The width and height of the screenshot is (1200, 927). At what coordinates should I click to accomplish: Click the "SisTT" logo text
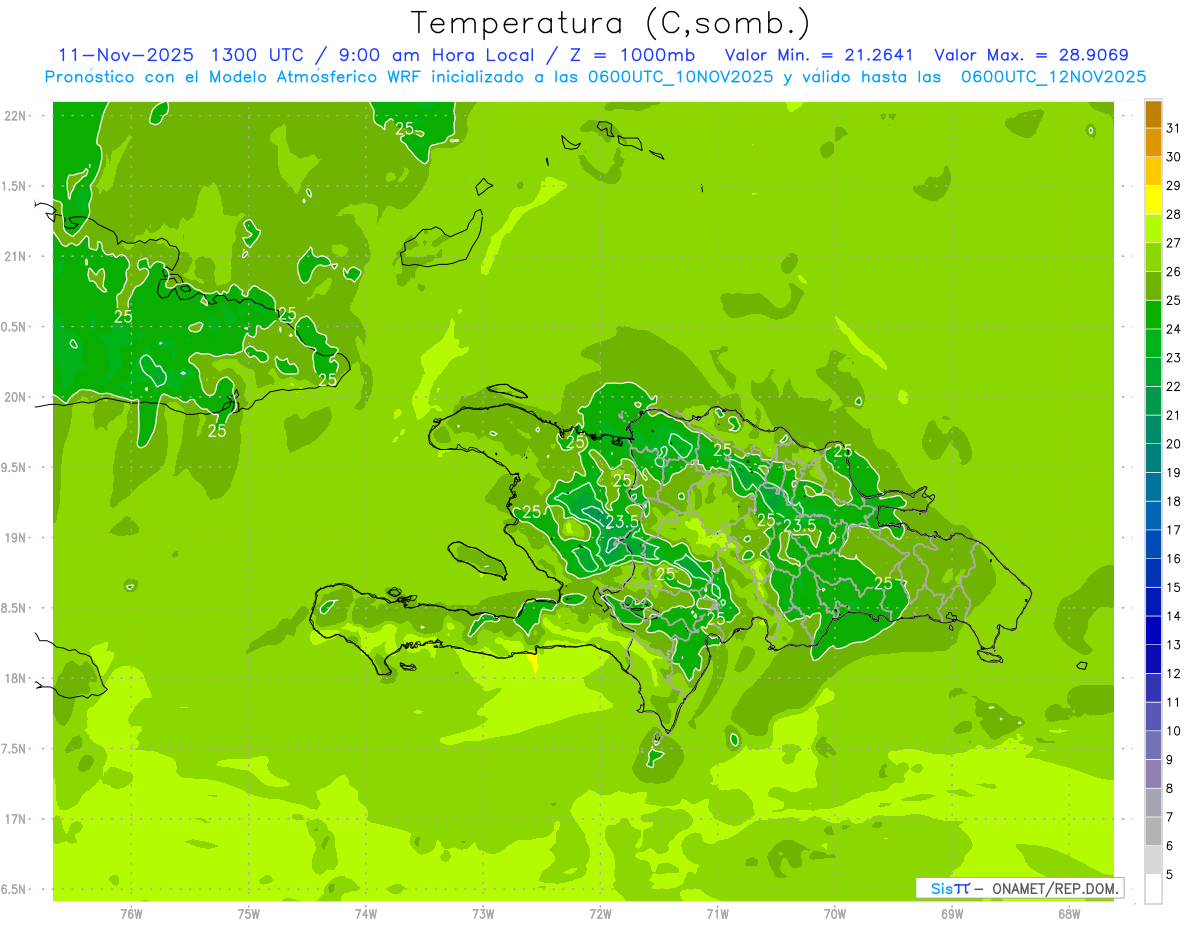(x=950, y=888)
